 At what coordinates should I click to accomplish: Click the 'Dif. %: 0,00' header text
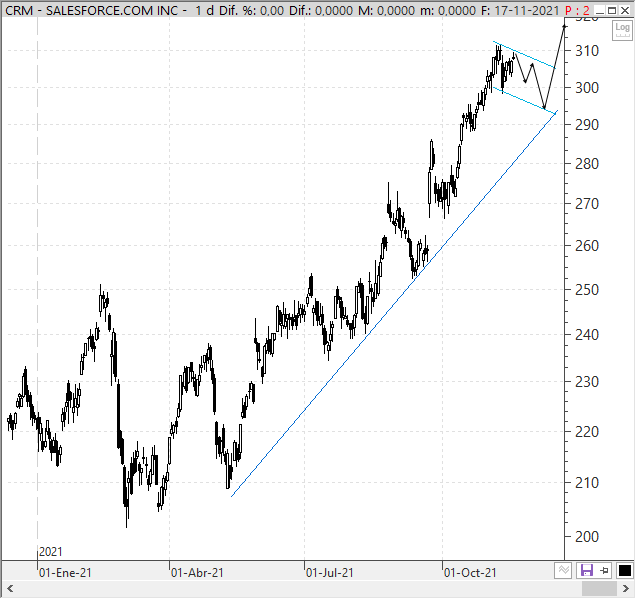point(251,11)
